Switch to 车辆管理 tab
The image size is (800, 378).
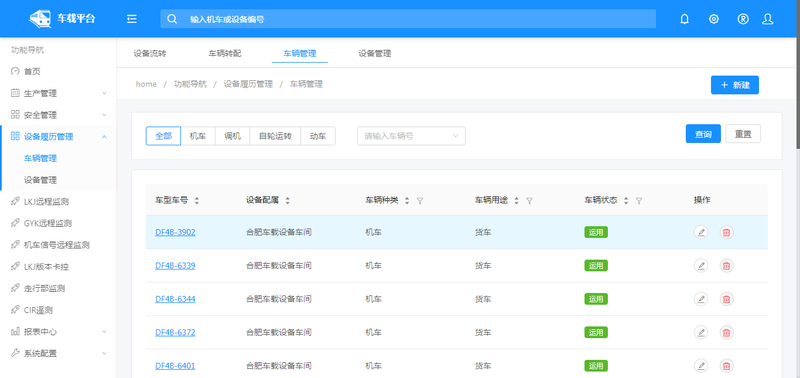(300, 53)
